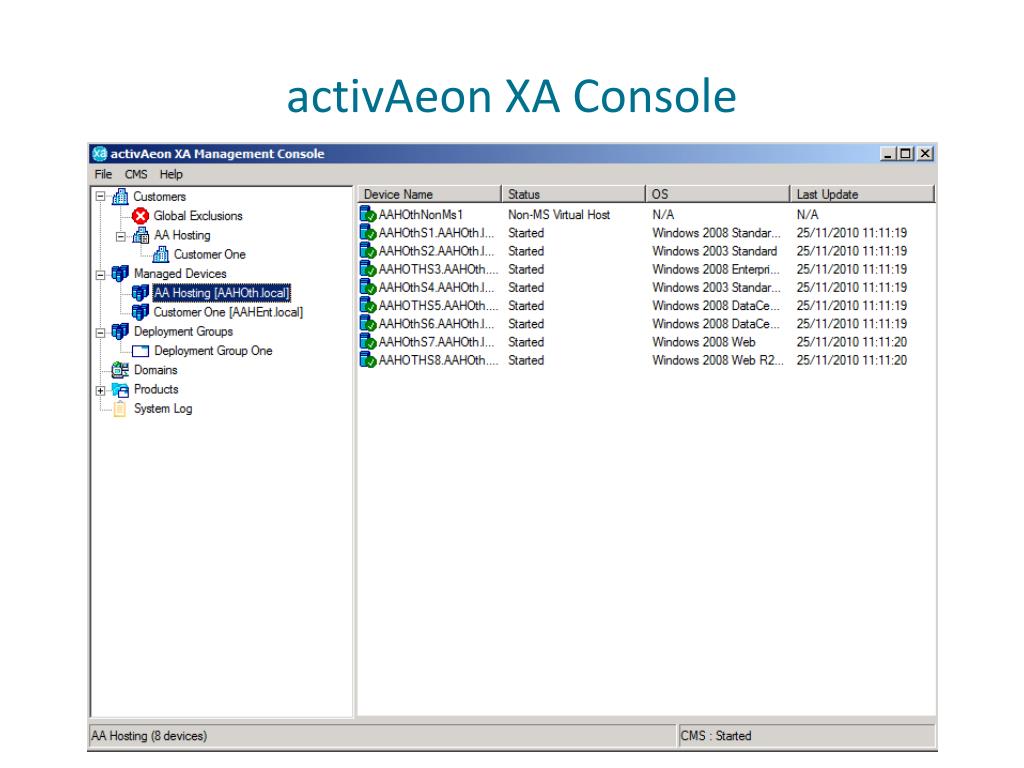Select the AAHOthNonMs1 device name

(421, 214)
